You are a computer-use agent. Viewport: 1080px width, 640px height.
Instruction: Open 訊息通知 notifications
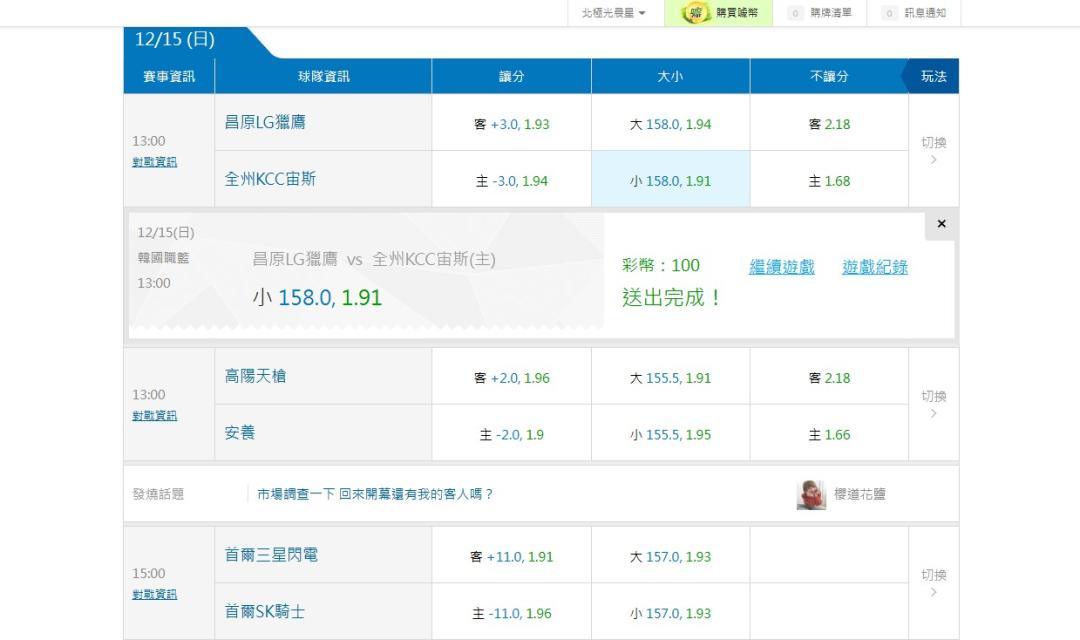tap(925, 13)
